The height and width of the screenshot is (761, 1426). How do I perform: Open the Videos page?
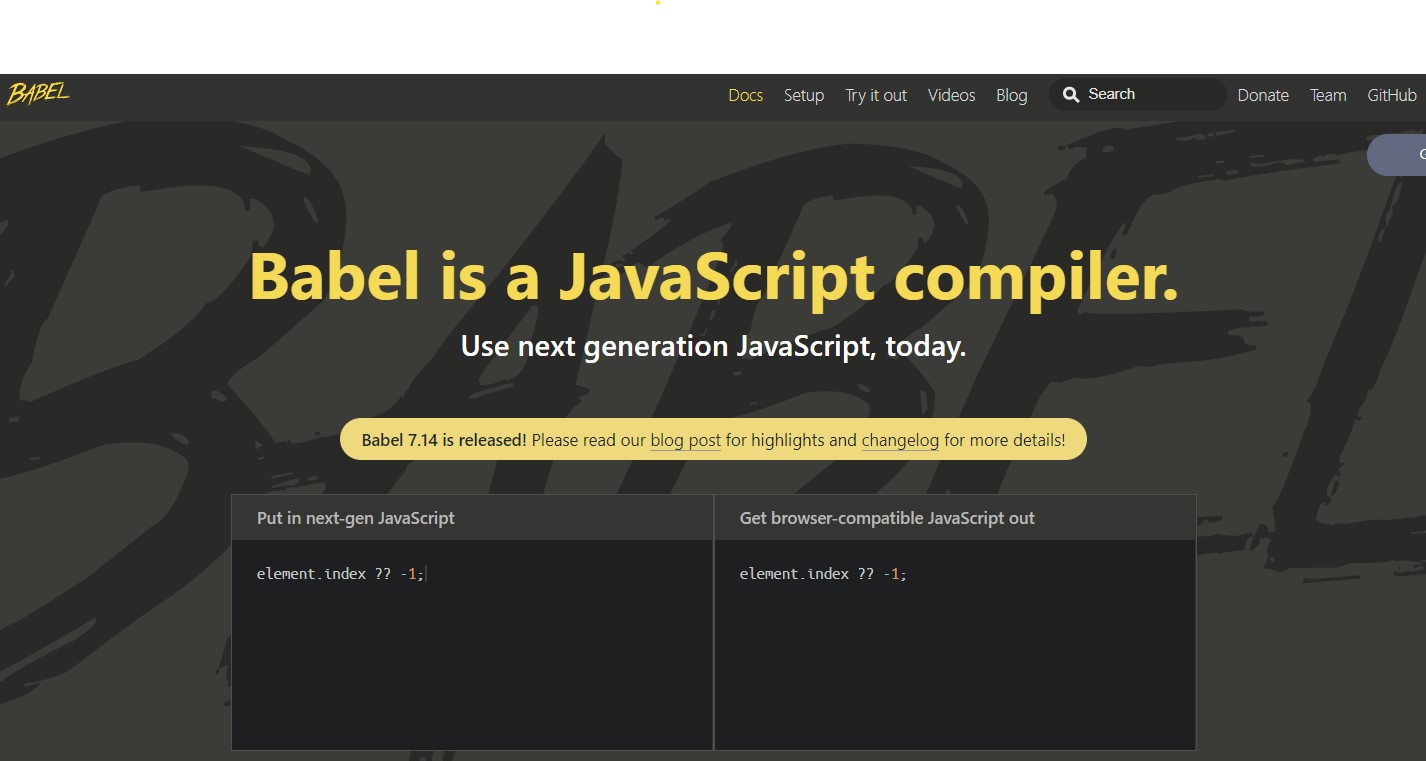pyautogui.click(x=951, y=95)
